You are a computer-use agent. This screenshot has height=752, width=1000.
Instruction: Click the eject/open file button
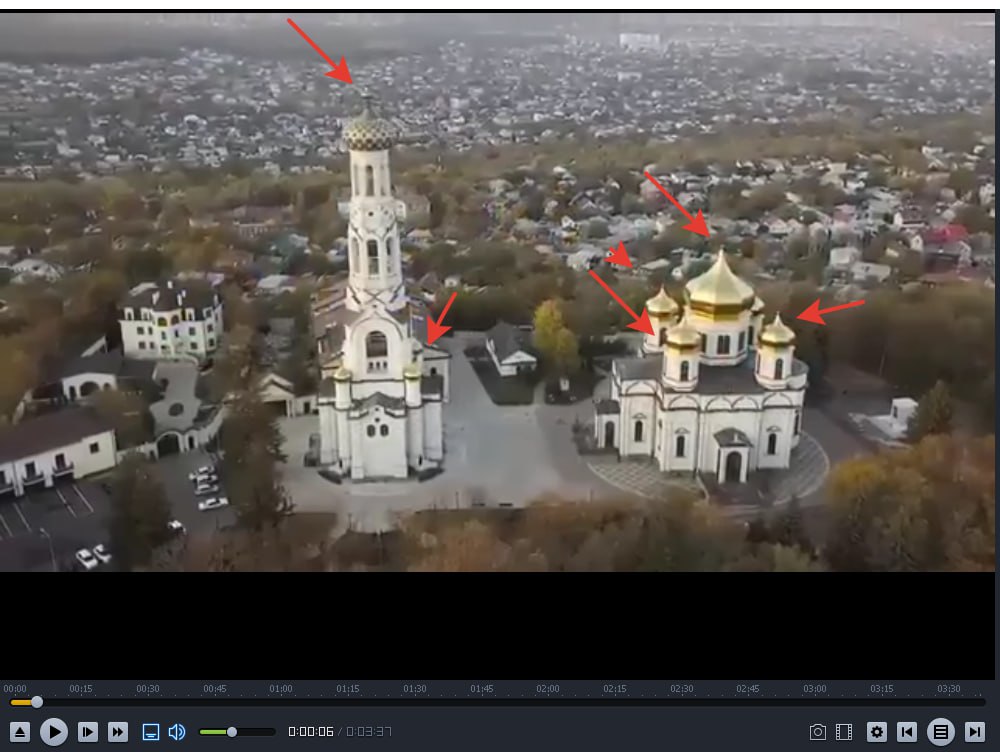tap(20, 732)
